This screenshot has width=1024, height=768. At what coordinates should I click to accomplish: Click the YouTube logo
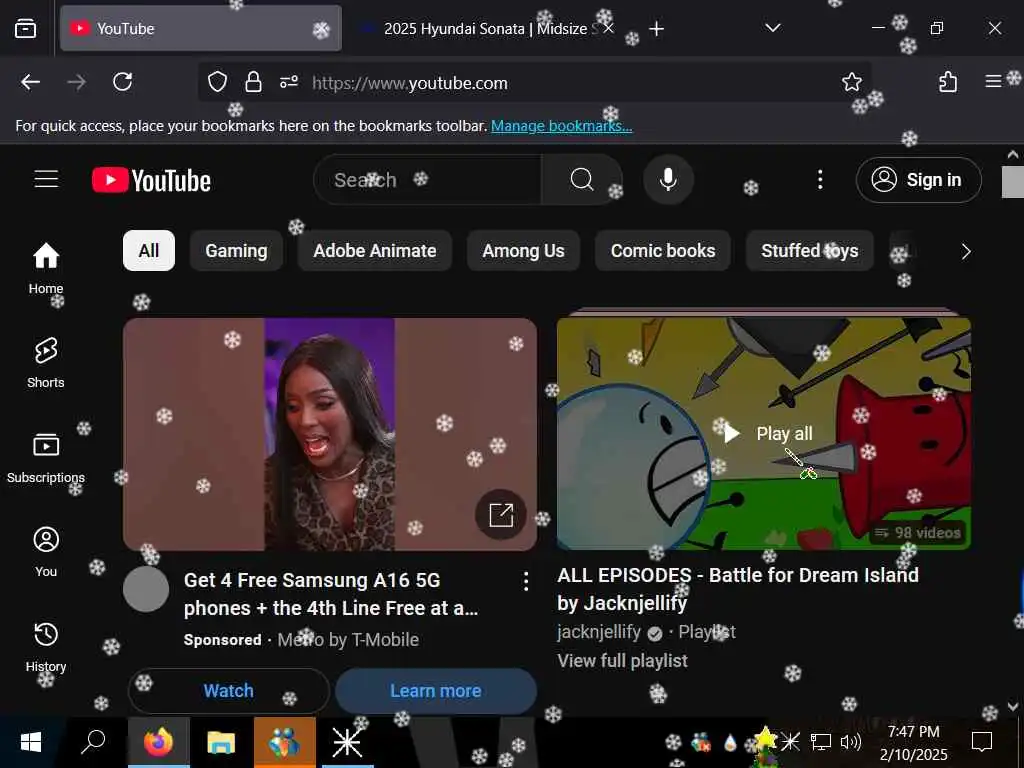click(152, 180)
